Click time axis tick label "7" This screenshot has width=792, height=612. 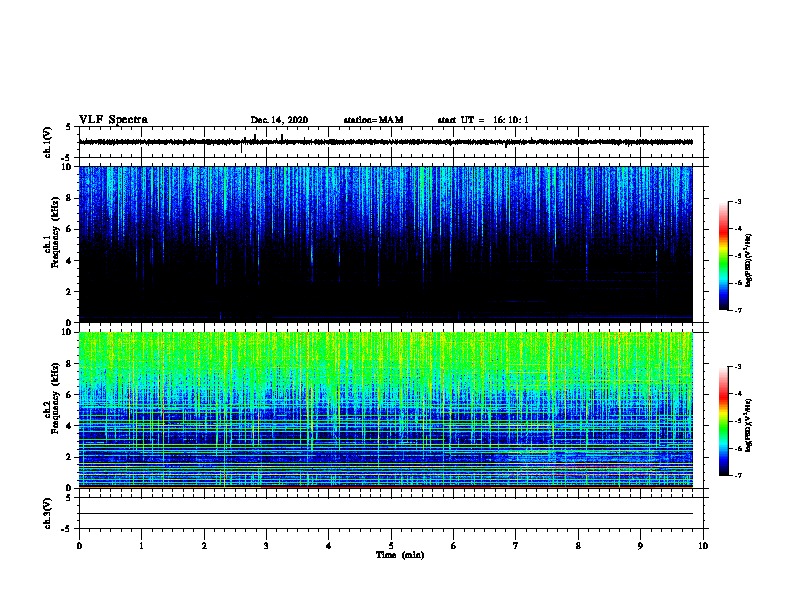[x=516, y=546]
